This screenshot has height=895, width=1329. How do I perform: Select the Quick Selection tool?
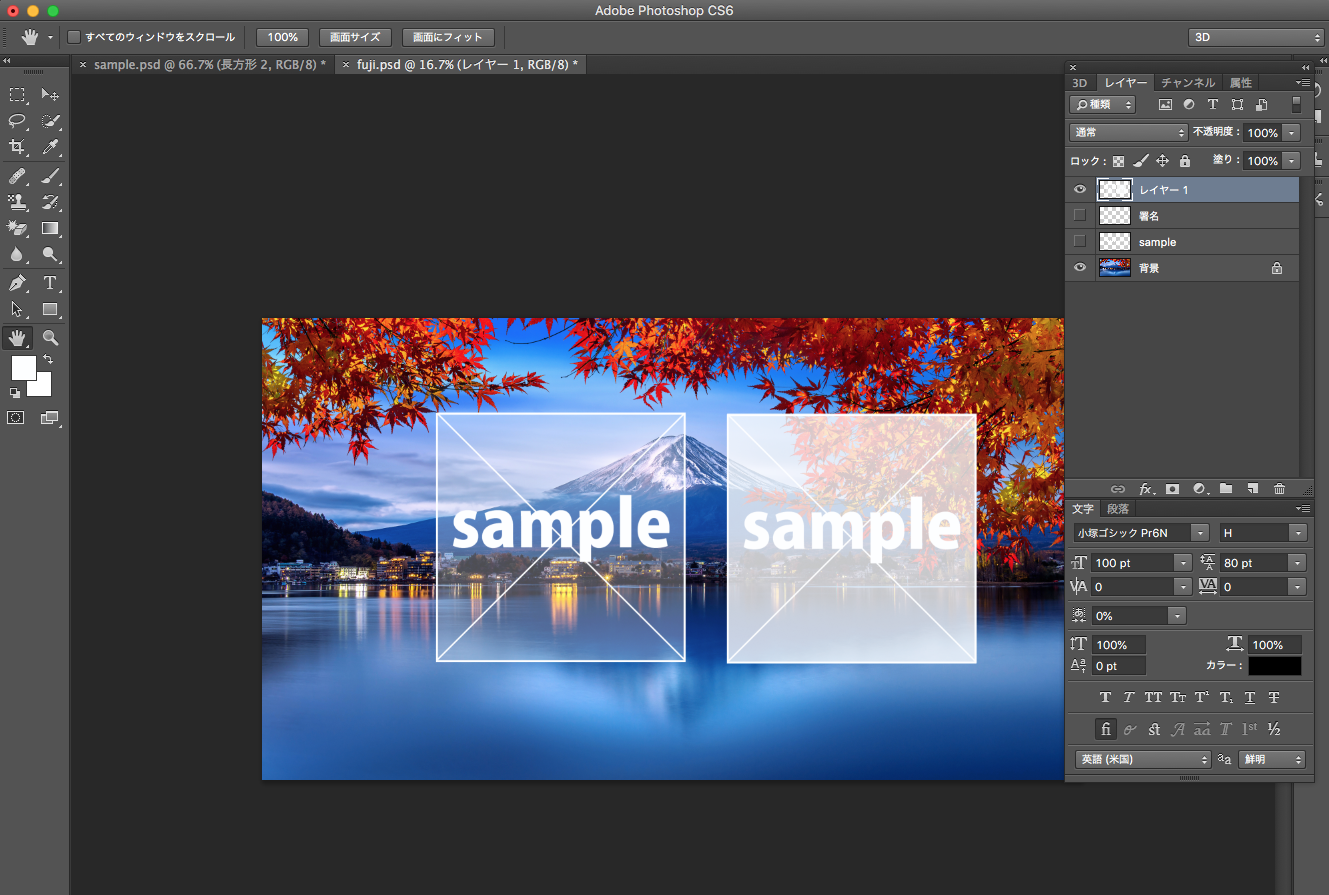point(50,121)
